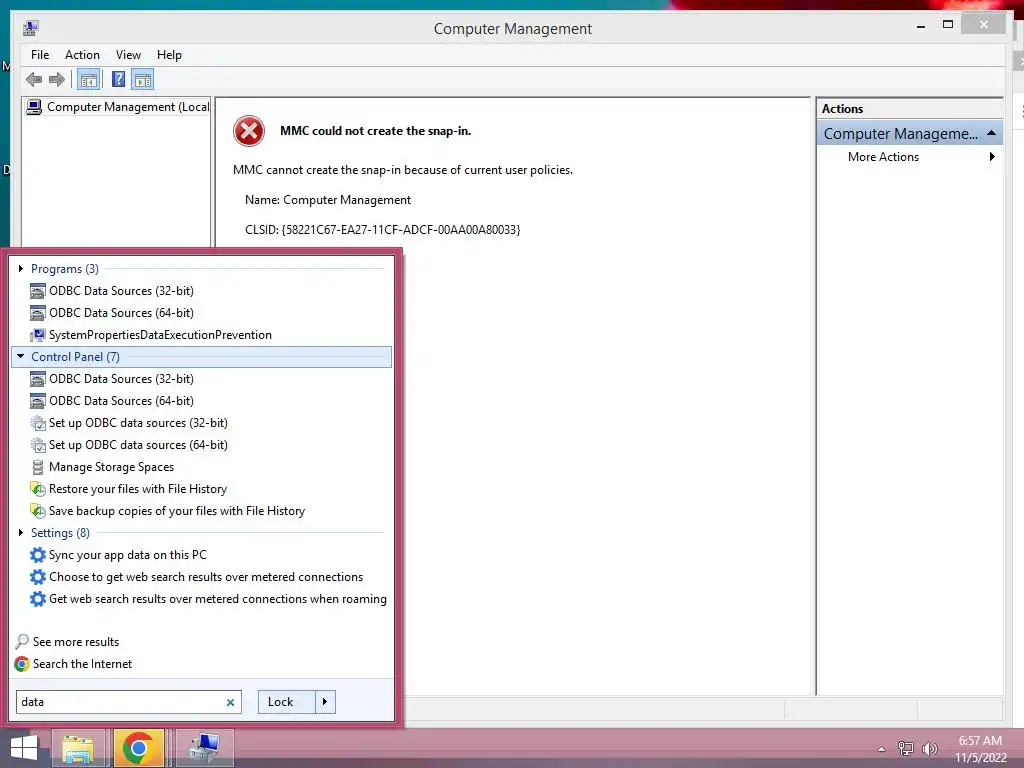
Task: Click the volume speaker tray icon
Action: [930, 749]
